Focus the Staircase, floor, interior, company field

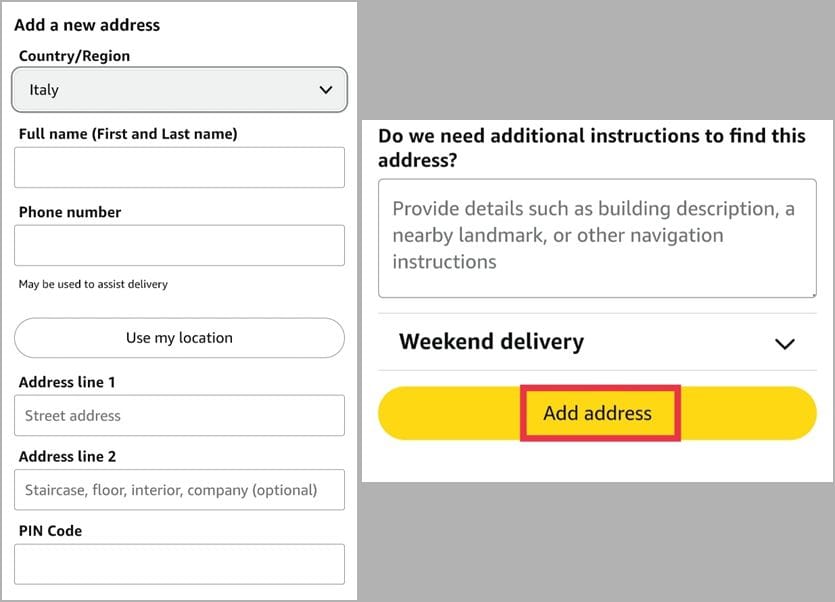179,490
